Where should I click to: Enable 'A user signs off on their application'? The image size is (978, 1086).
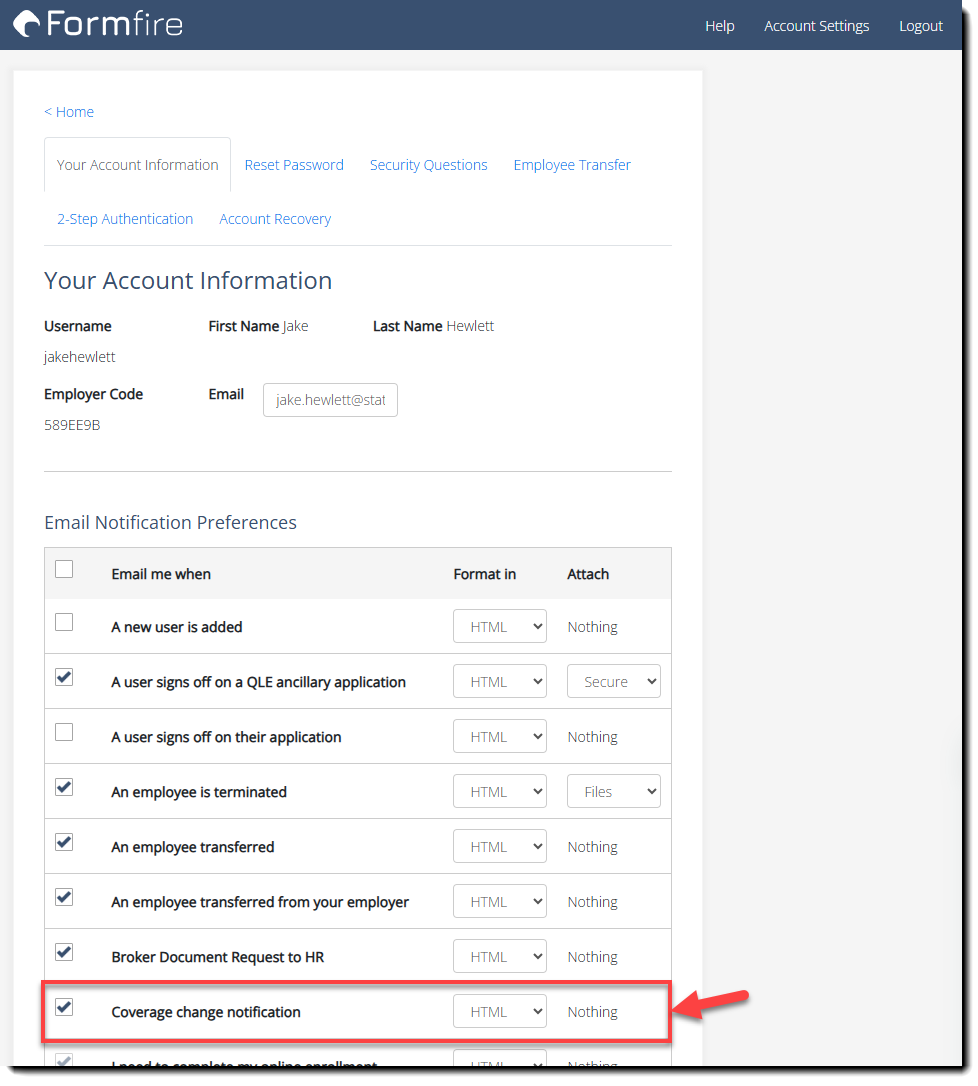pos(63,731)
